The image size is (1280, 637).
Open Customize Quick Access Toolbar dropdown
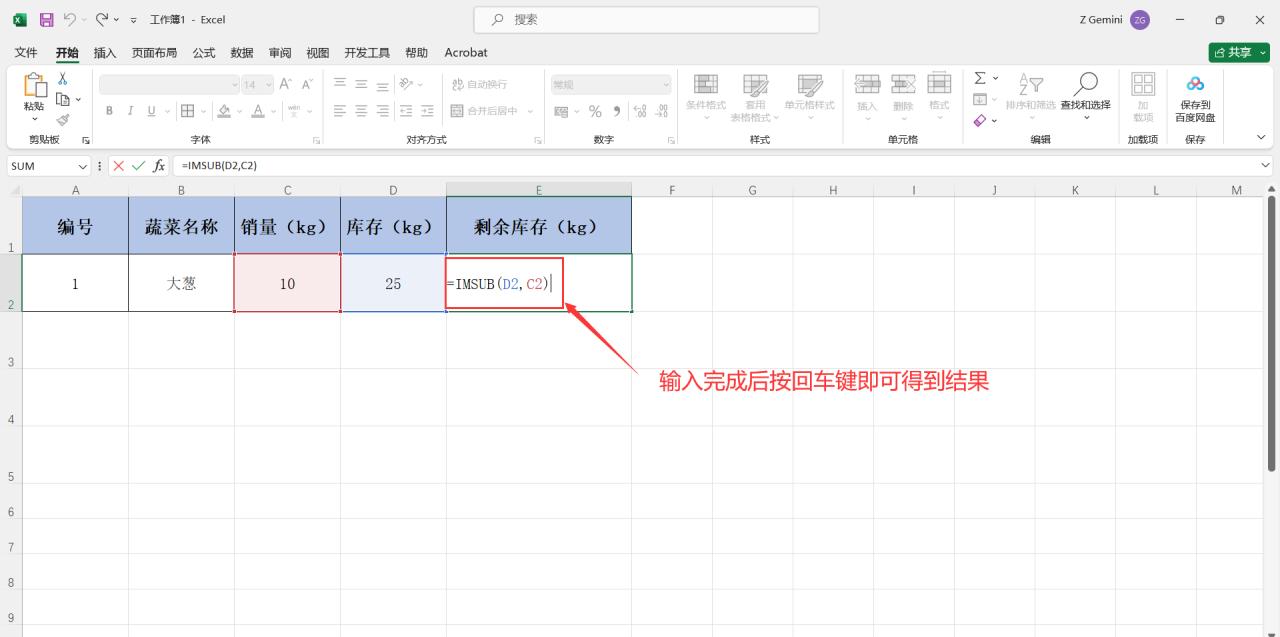coord(133,20)
